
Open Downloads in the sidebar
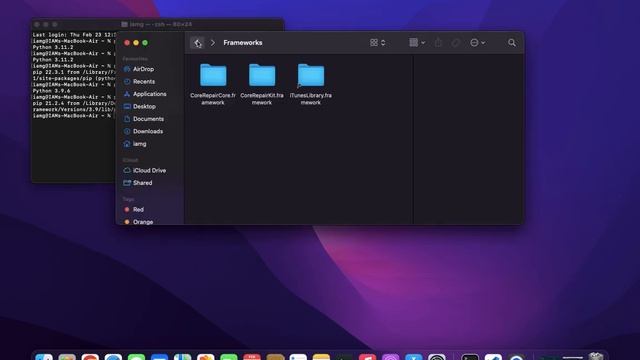coord(149,131)
